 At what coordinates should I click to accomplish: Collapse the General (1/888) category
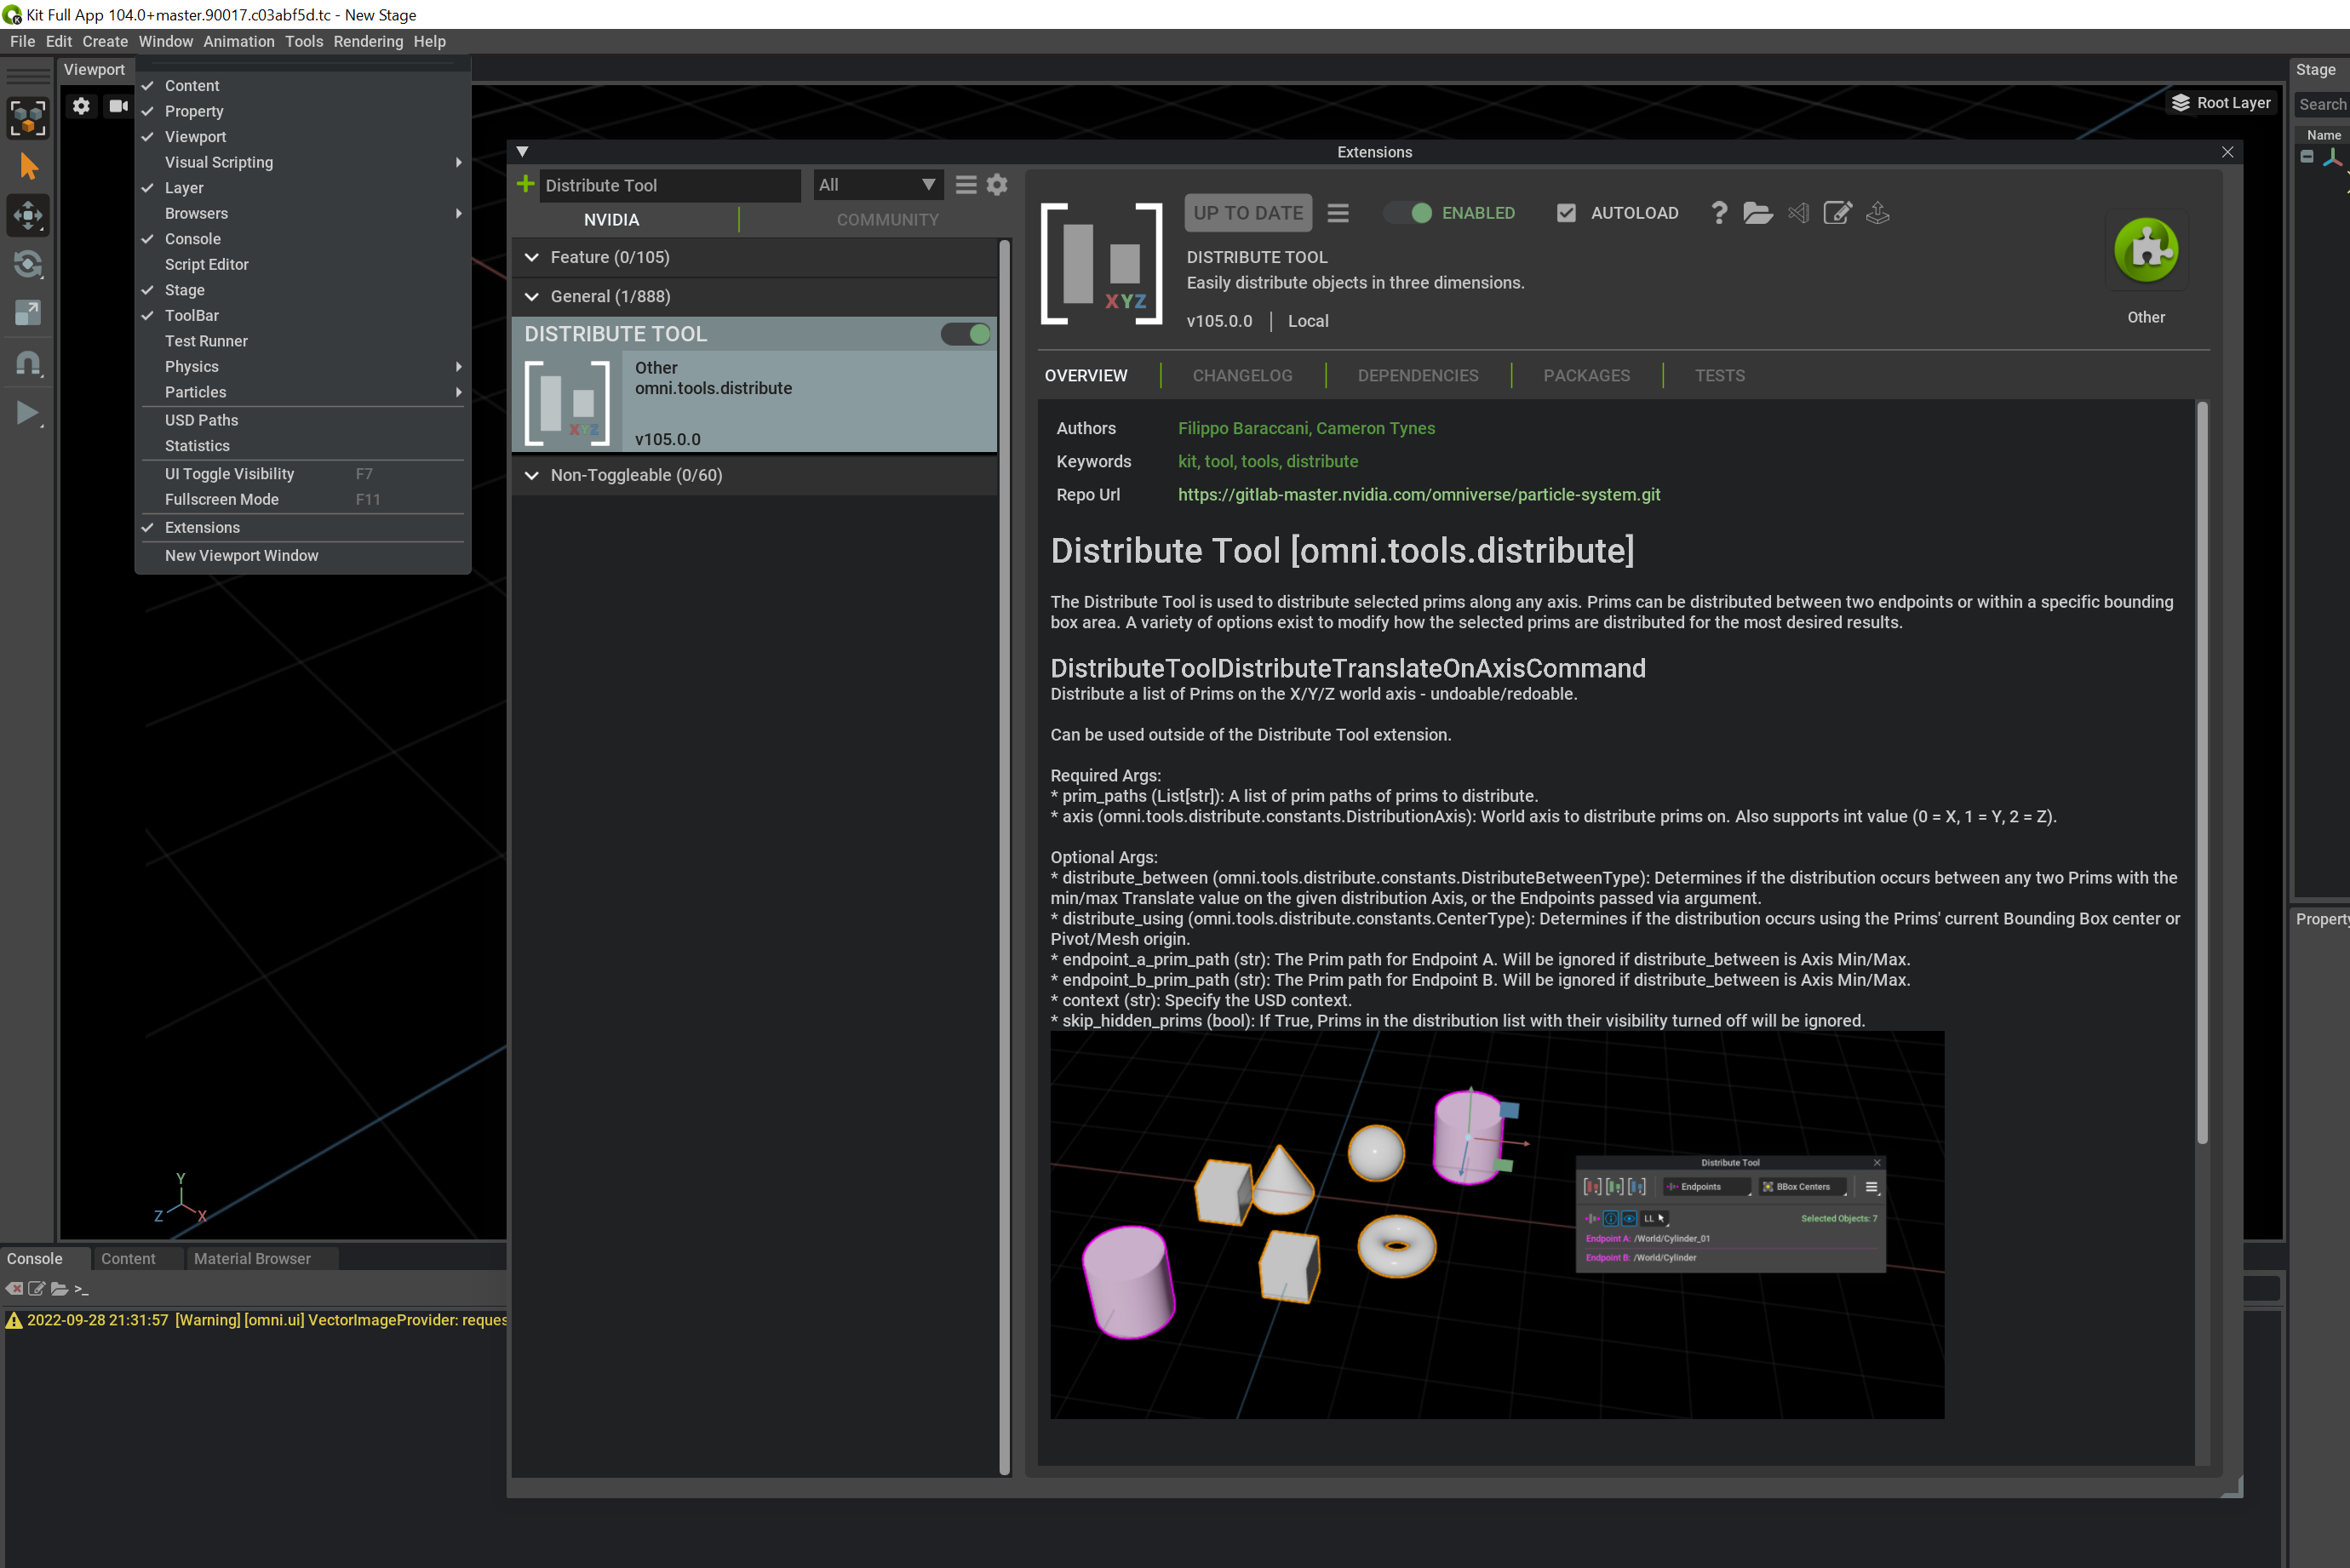pos(755,296)
